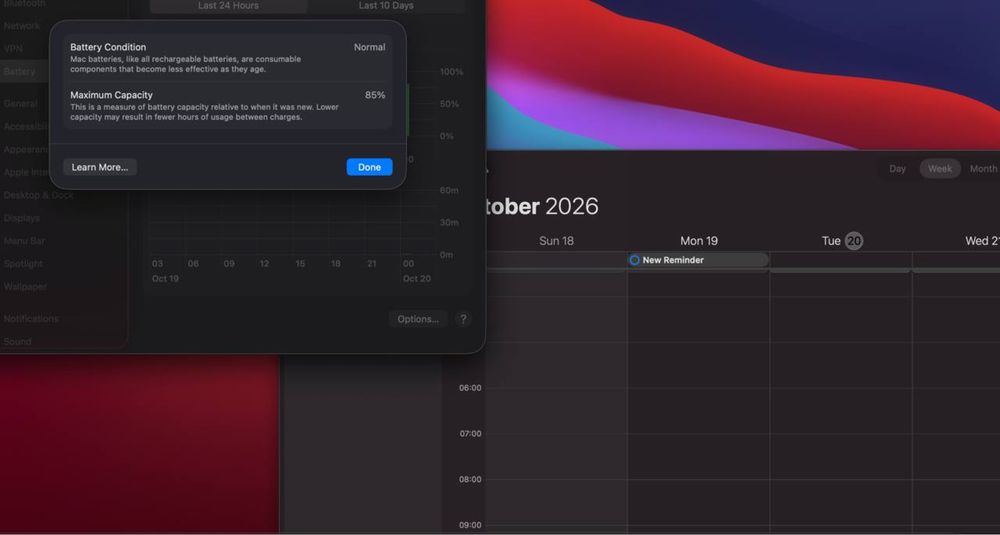Open Wallpaper in Settings sidebar
The width and height of the screenshot is (1000, 535).
[25, 287]
